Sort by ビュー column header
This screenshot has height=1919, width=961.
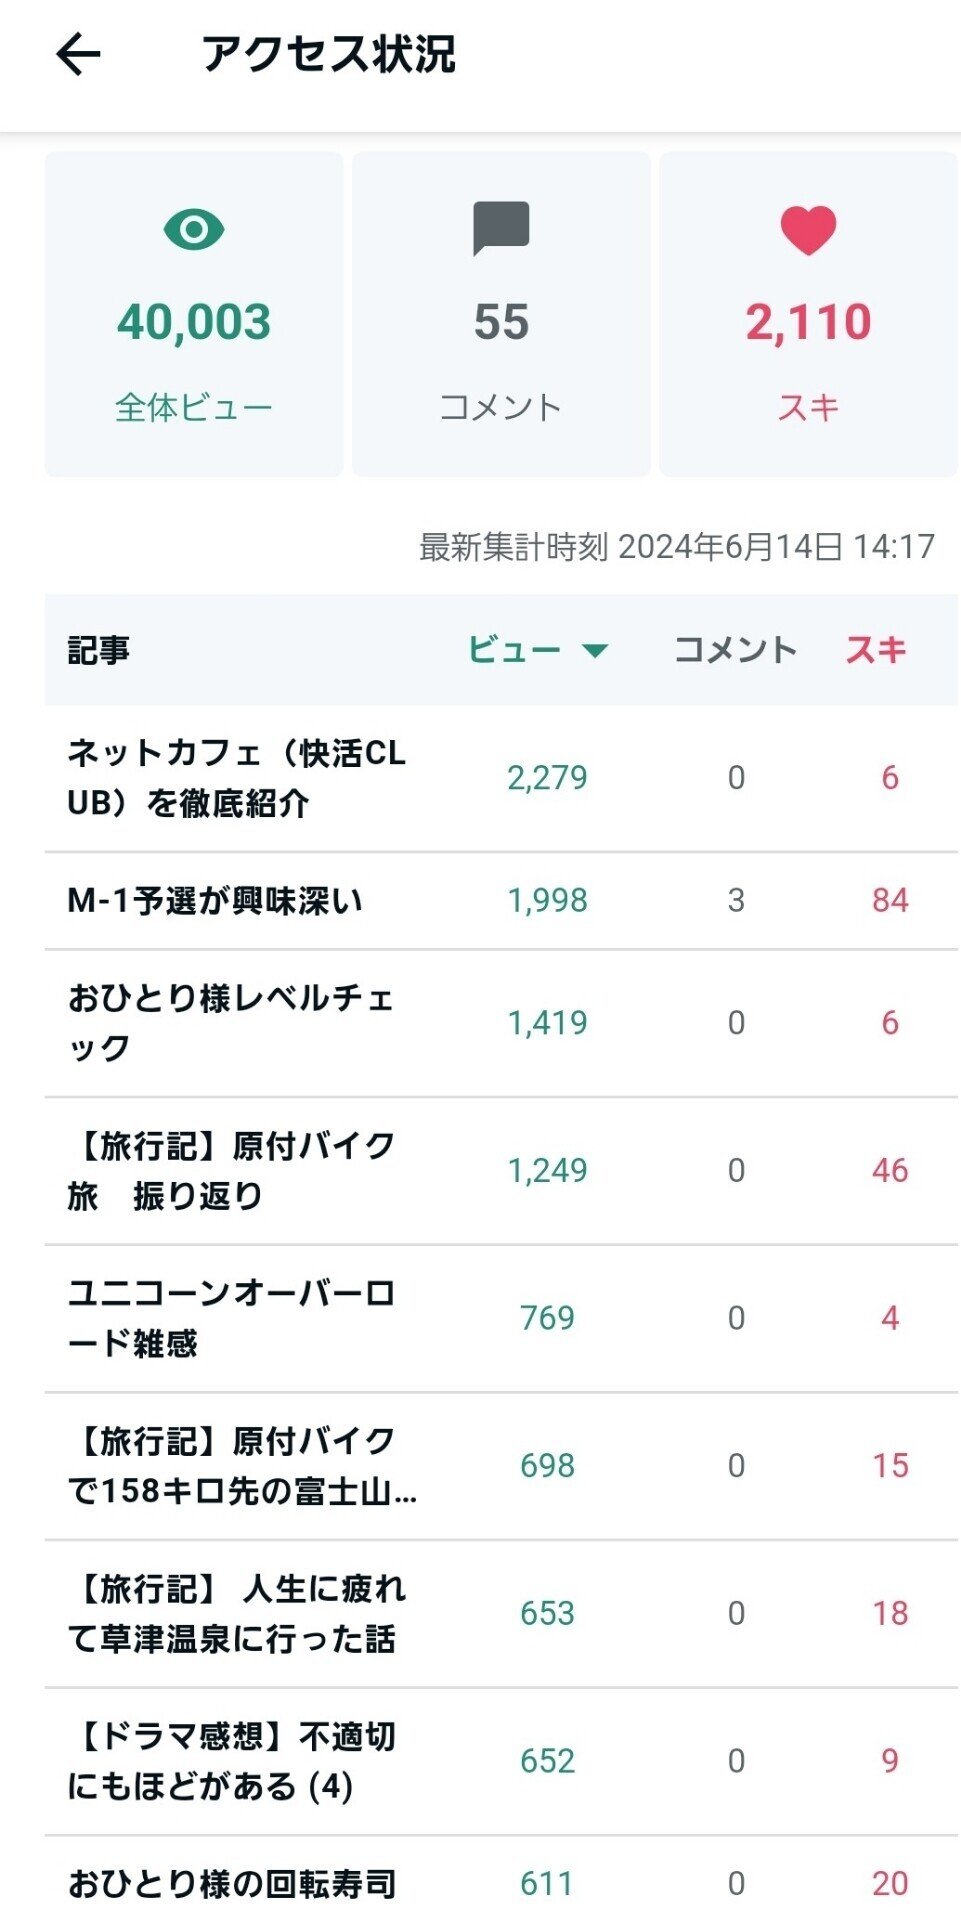coord(514,650)
